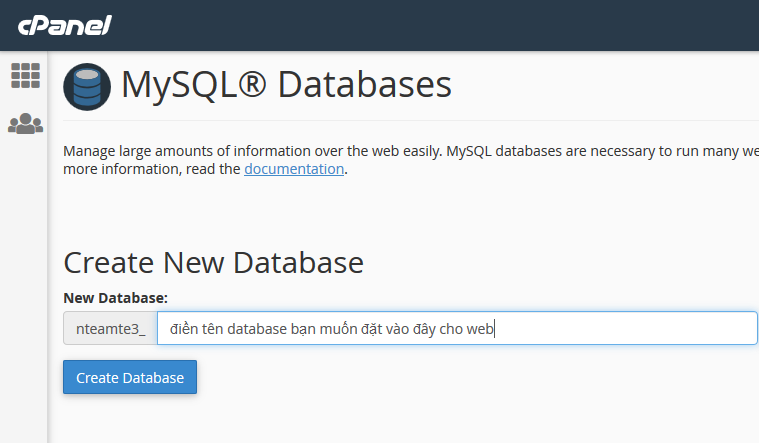Click the Manage large amounts description text
Screen dimensions: 759x443
(410, 152)
